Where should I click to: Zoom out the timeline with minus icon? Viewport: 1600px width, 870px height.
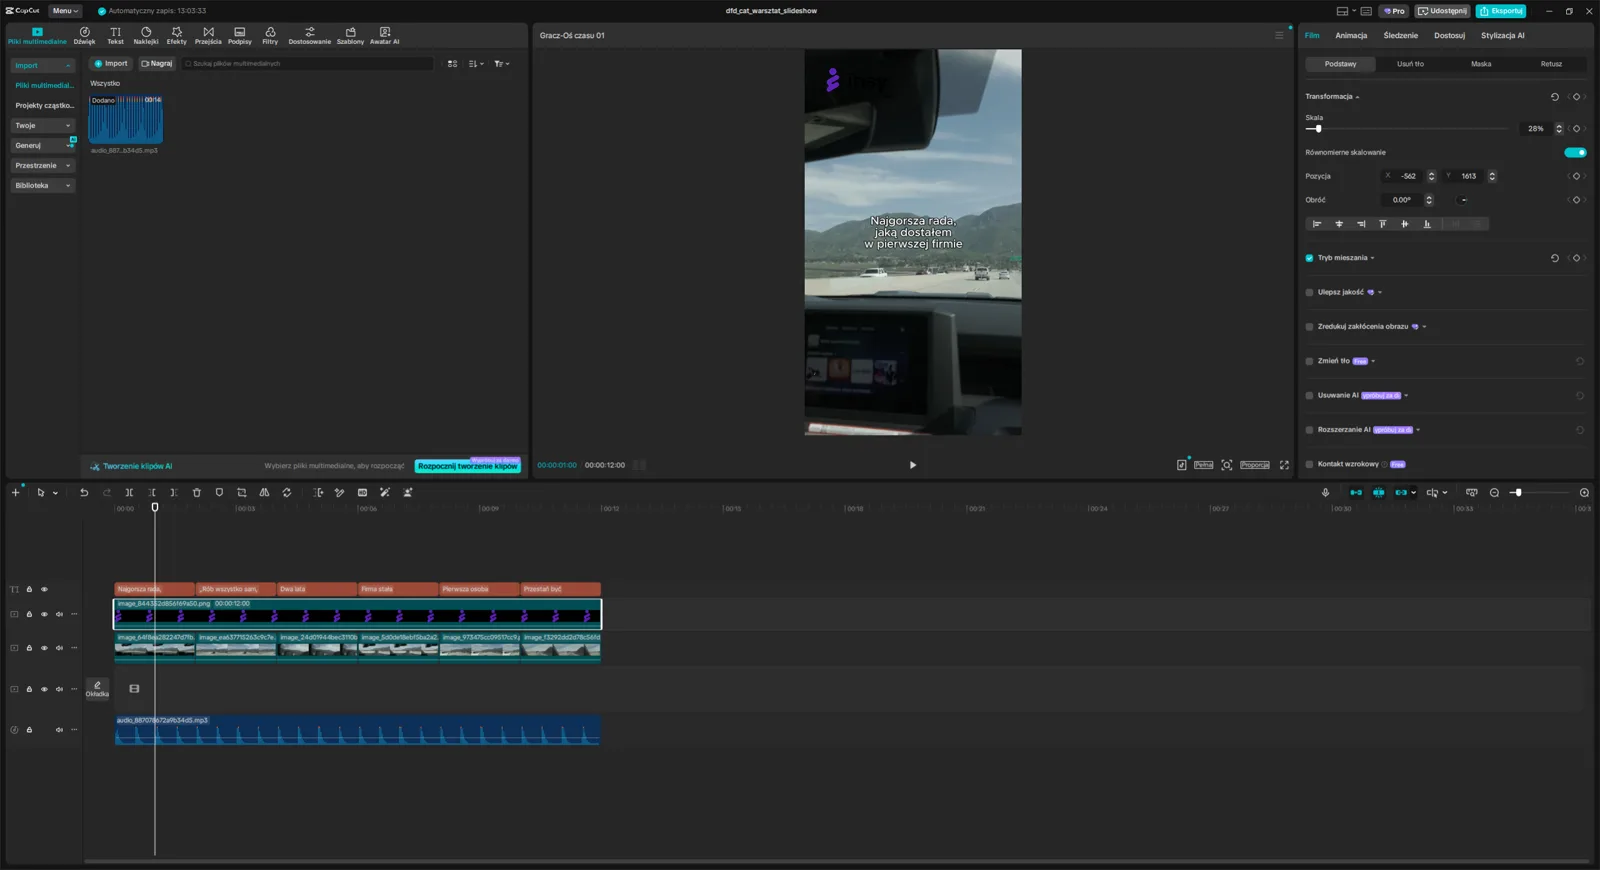coord(1494,493)
